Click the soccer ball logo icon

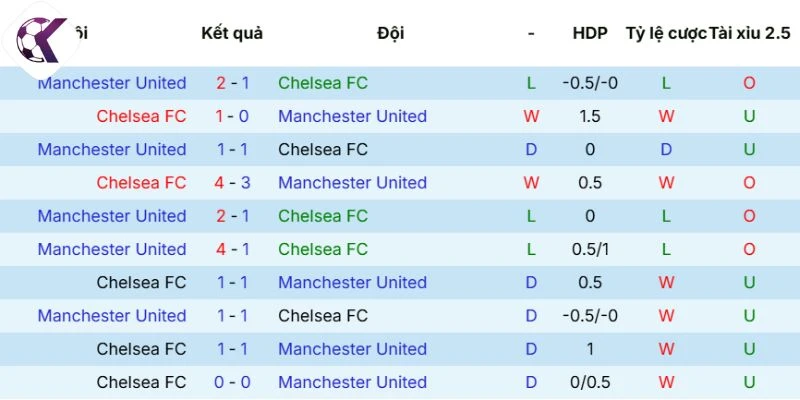click(x=38, y=42)
